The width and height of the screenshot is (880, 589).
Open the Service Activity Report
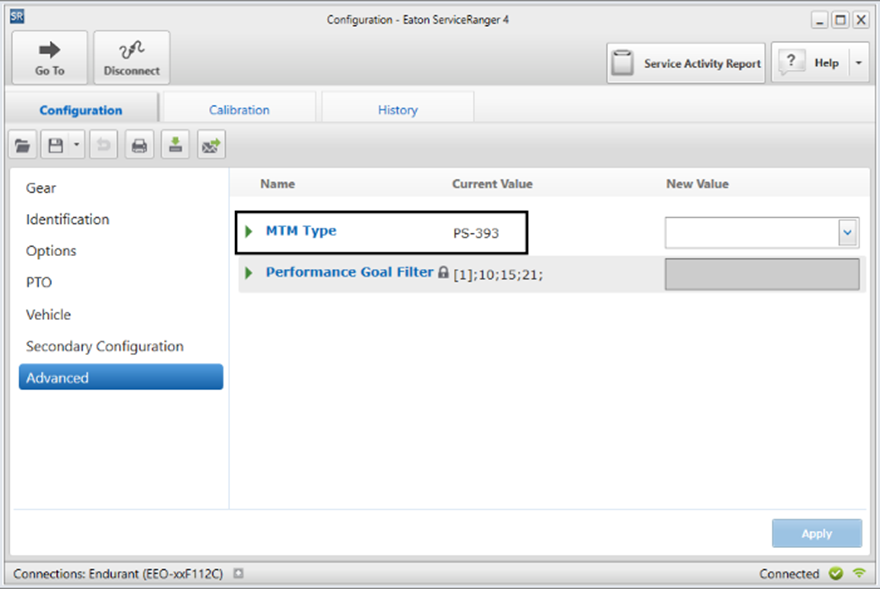686,63
